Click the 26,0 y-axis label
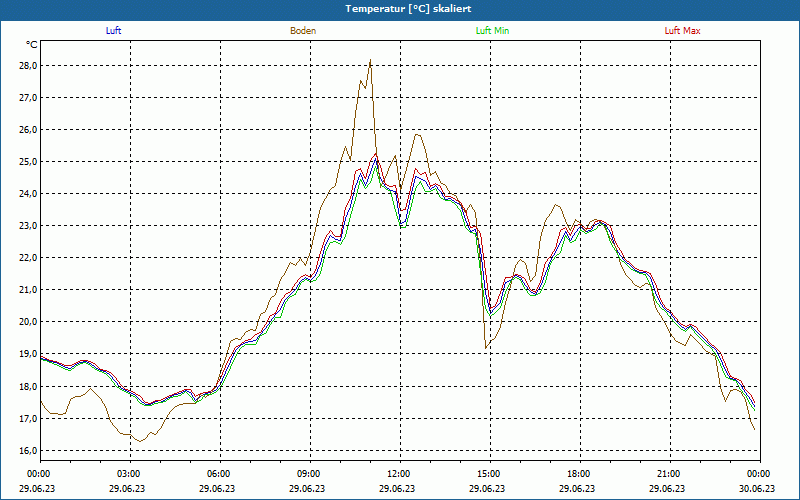This screenshot has height=500, width=800. (28, 130)
